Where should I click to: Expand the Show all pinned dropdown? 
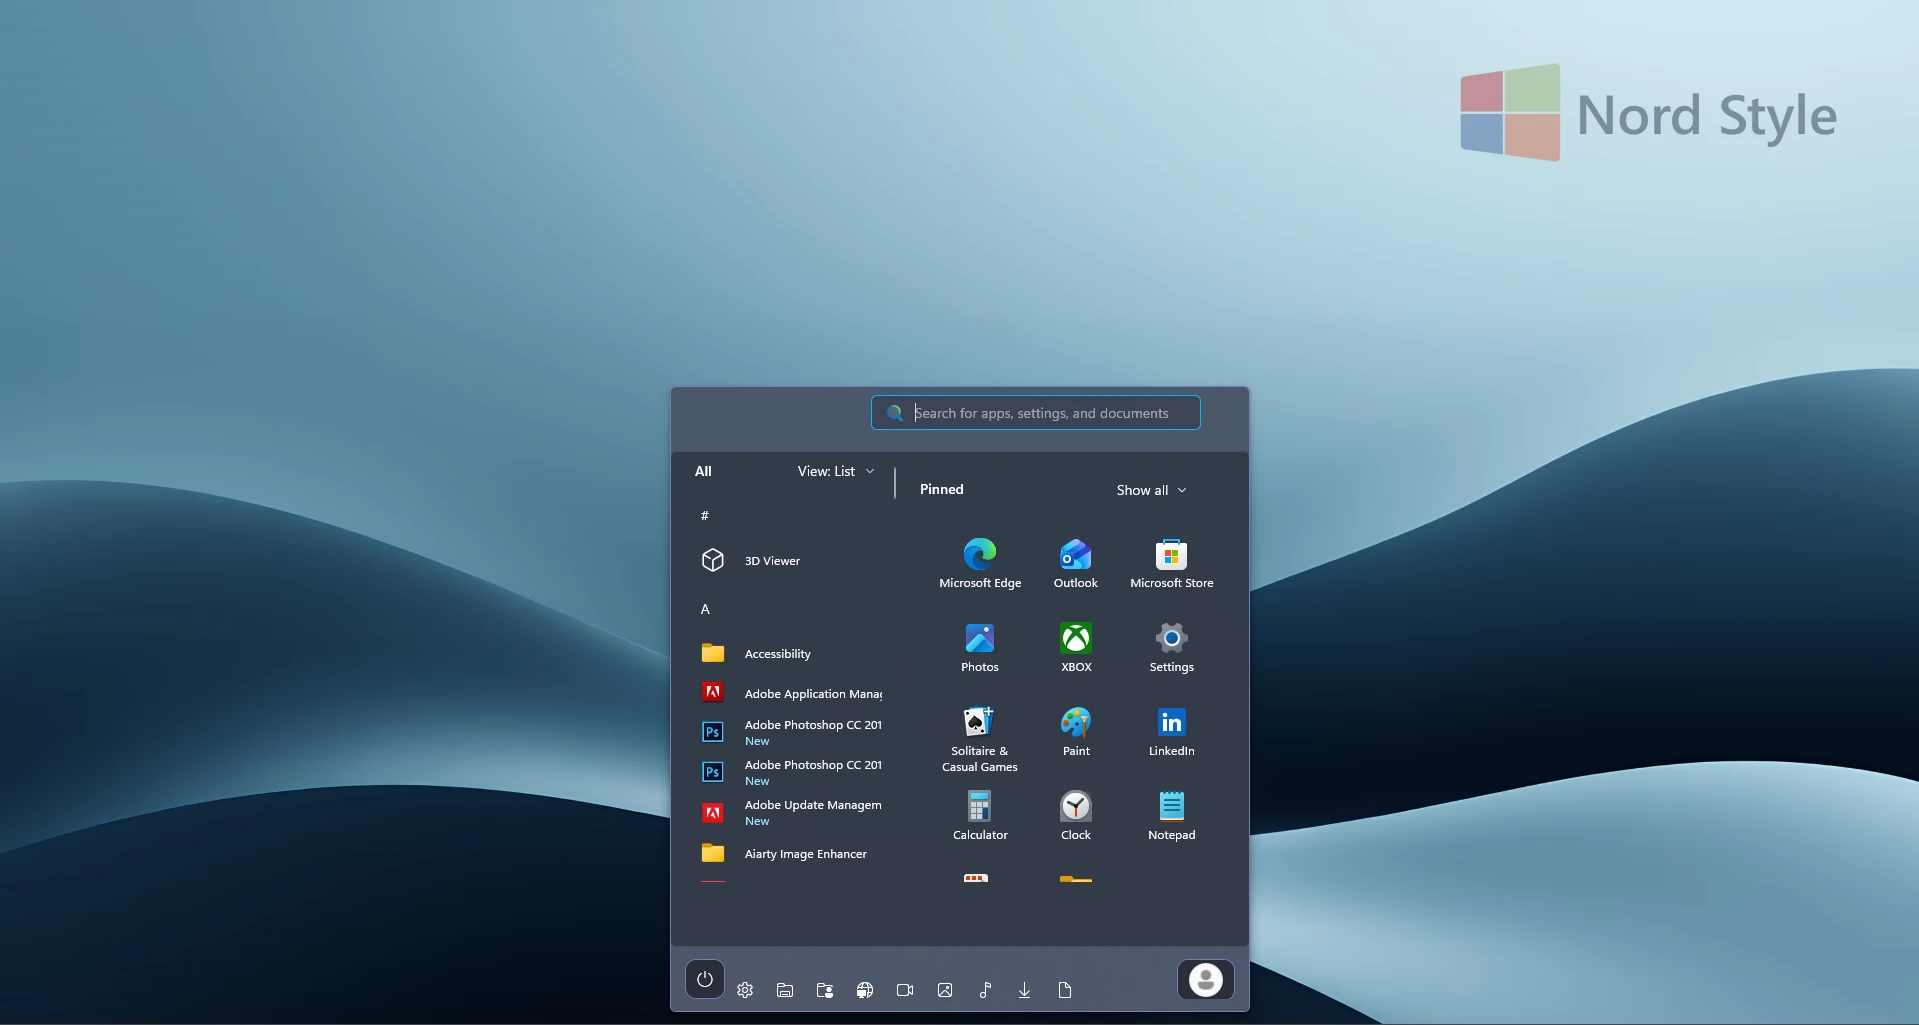(1151, 490)
